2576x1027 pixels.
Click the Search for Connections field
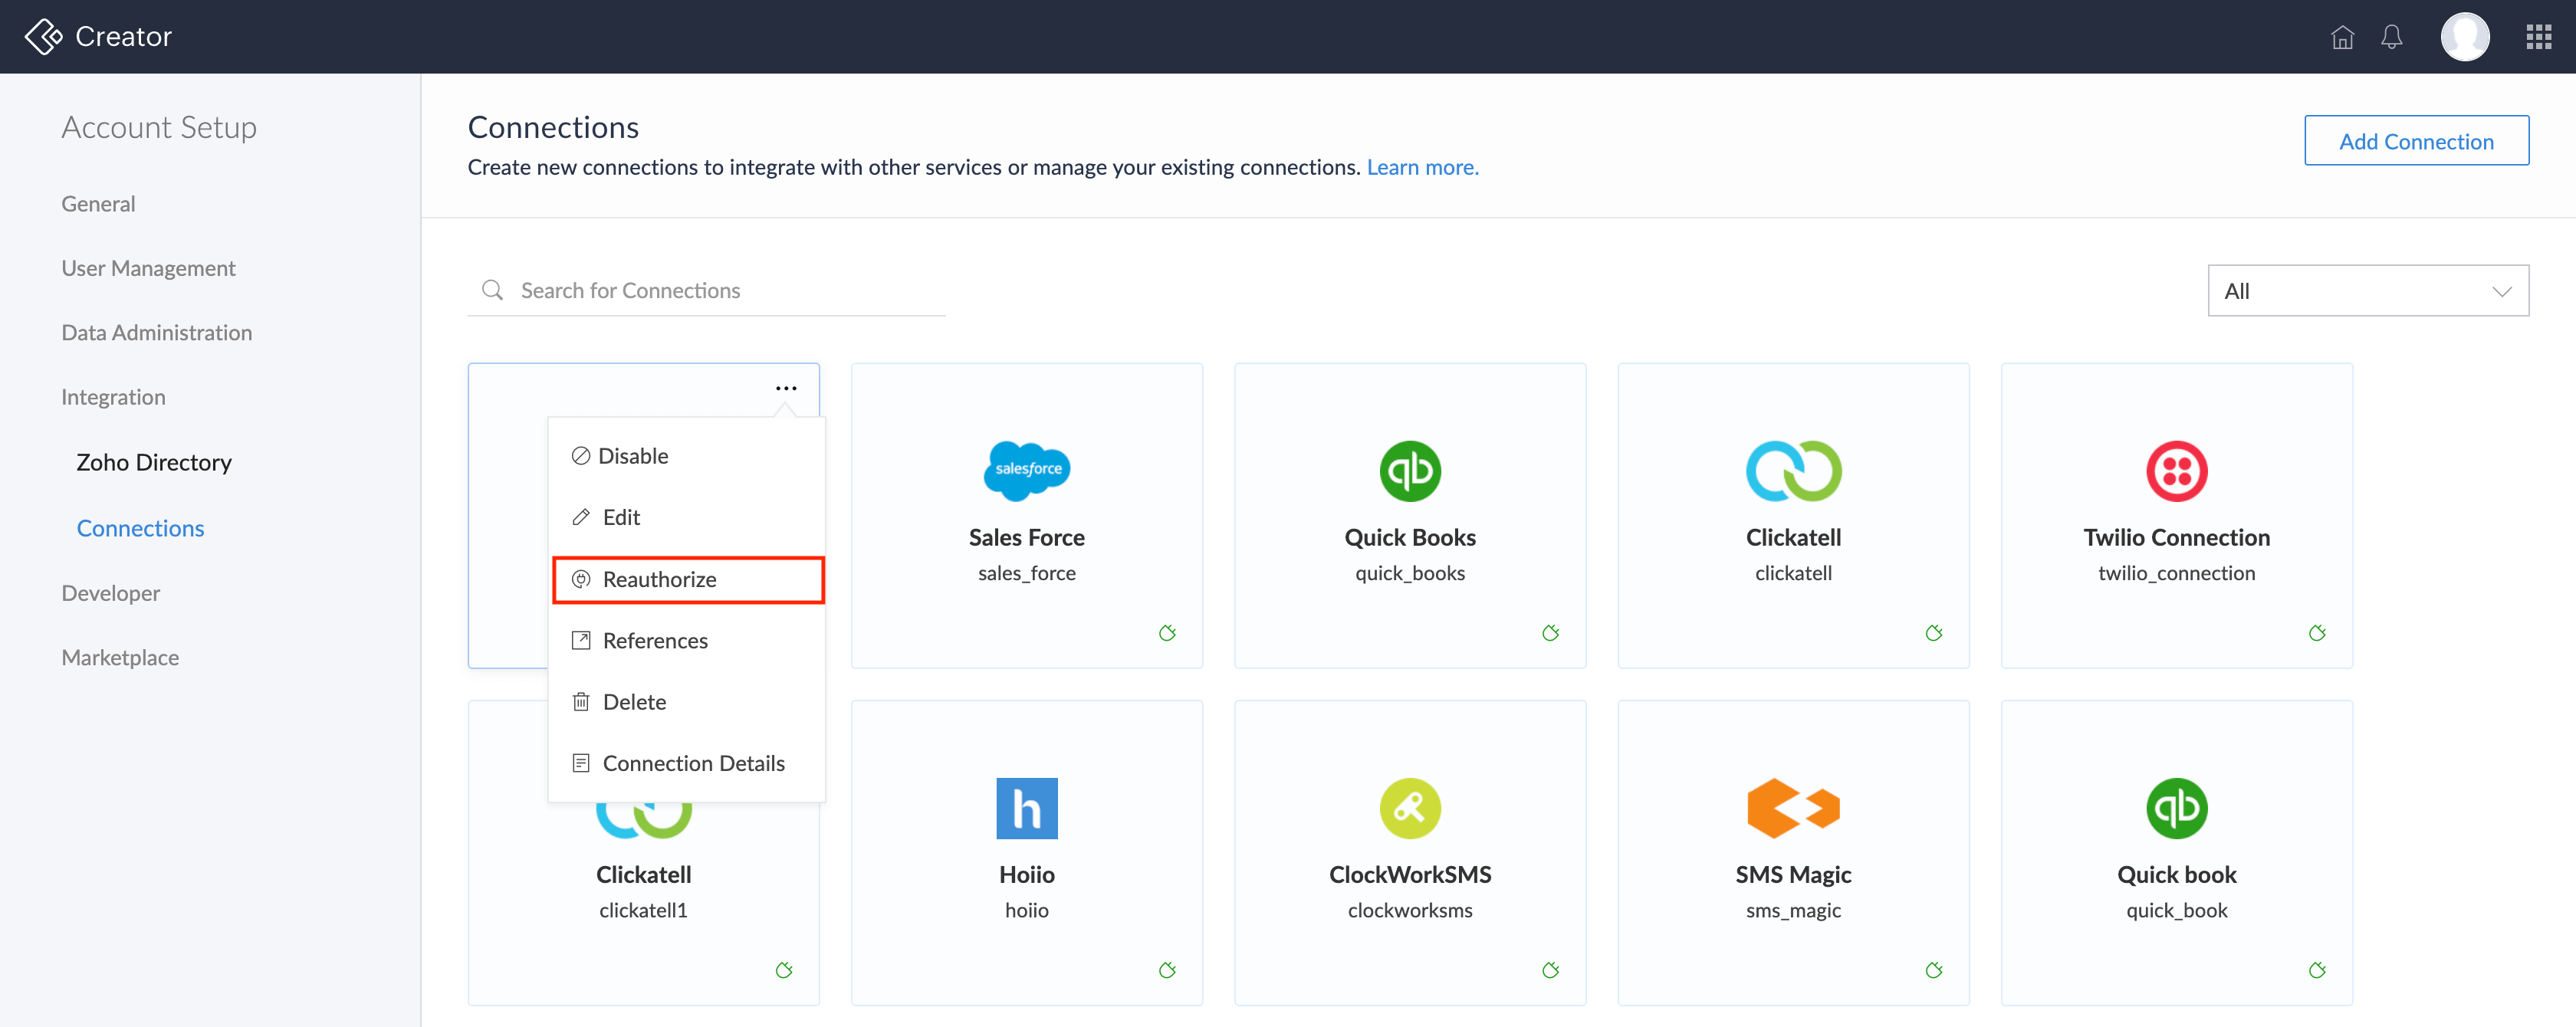706,291
